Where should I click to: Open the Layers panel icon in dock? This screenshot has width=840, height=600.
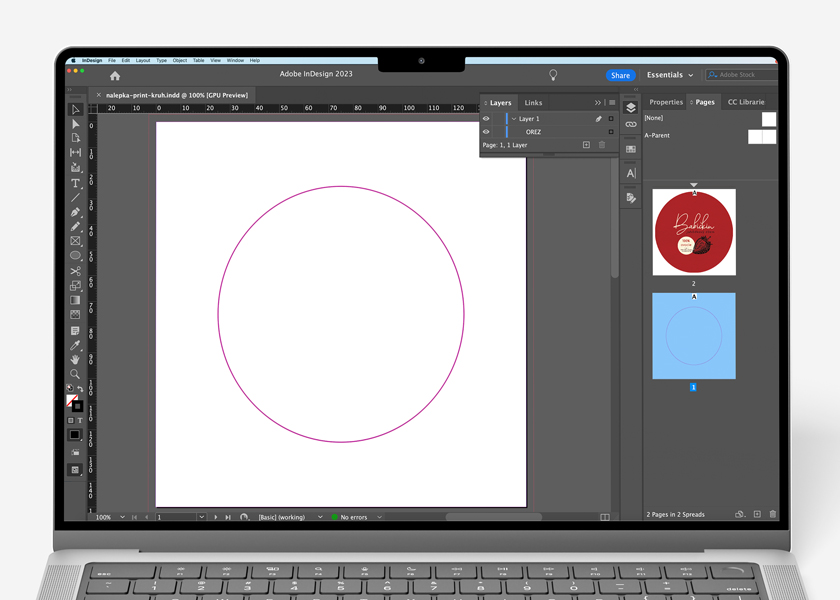[631, 108]
